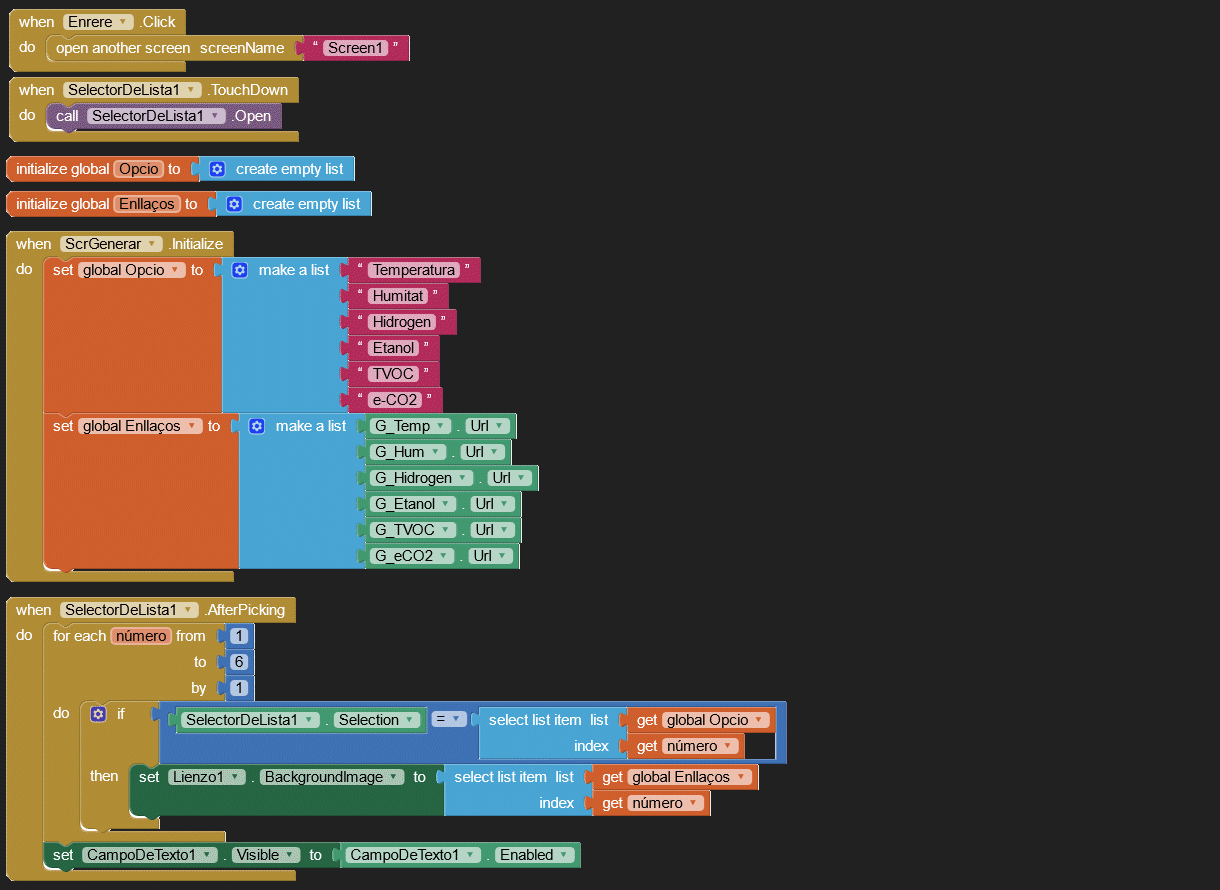Click the gear icon on the if block
Screen dimensions: 1220x890
pos(98,714)
